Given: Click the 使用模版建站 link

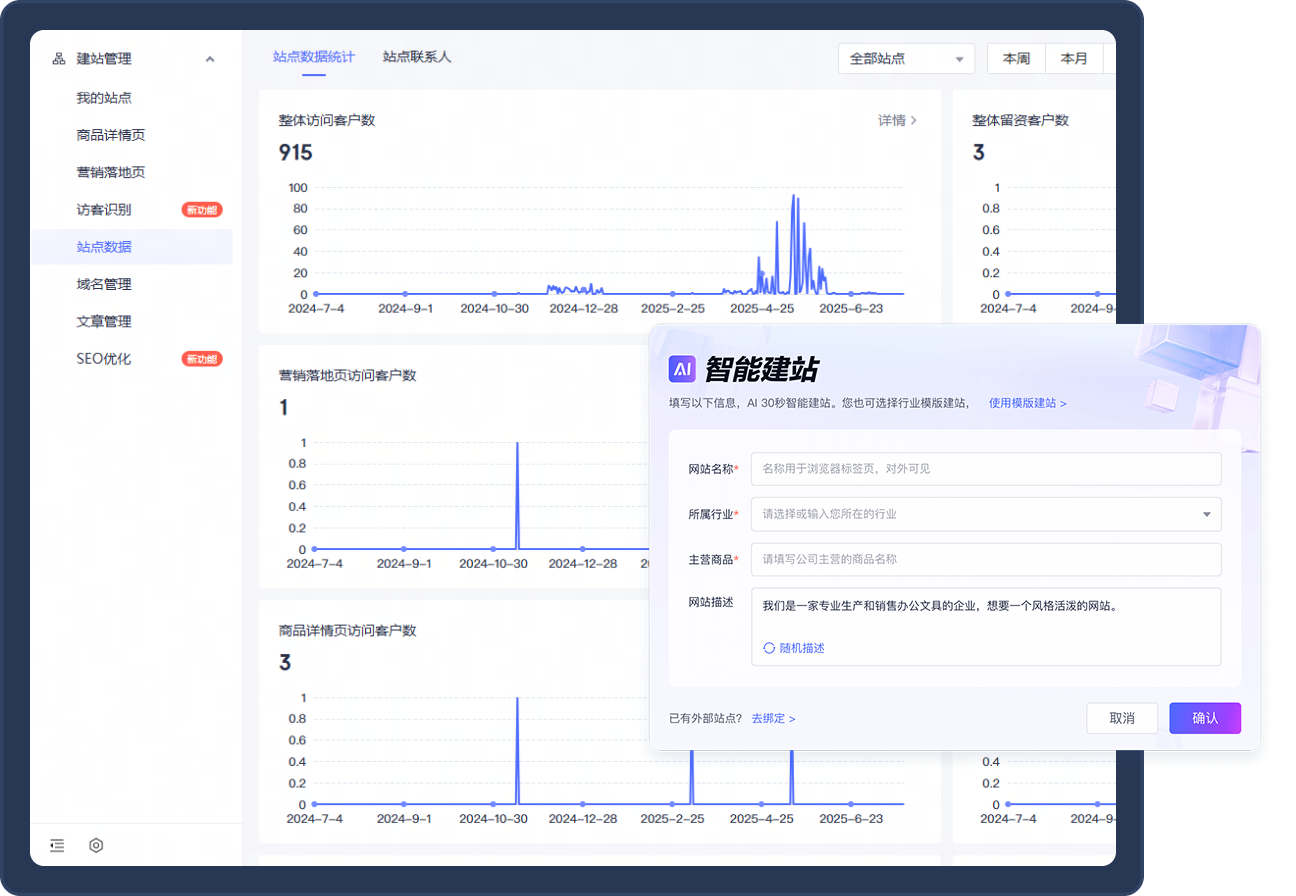Looking at the screenshot, I should click(x=1027, y=403).
